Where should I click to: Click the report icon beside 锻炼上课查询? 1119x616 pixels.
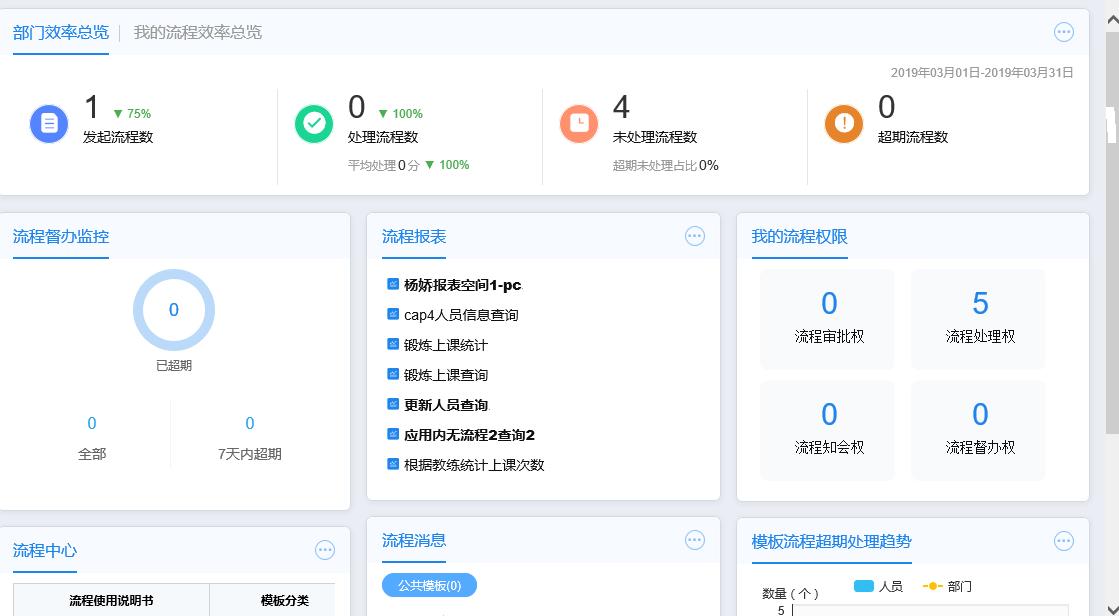pos(391,373)
